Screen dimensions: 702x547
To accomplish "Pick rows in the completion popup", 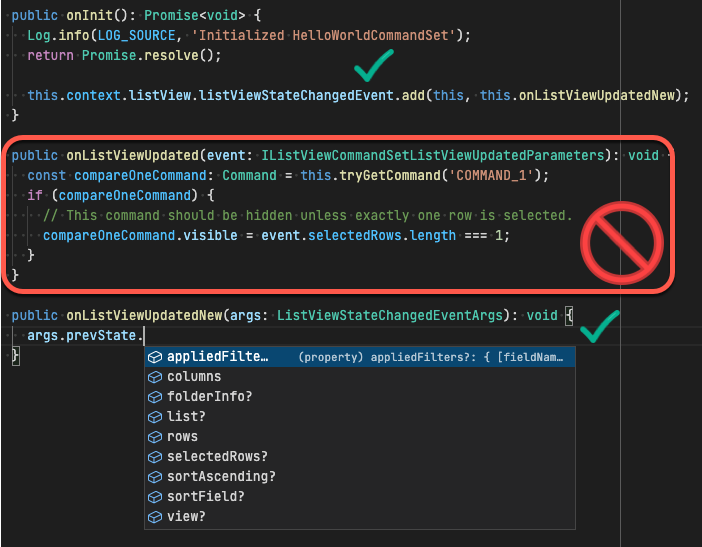I will point(360,436).
